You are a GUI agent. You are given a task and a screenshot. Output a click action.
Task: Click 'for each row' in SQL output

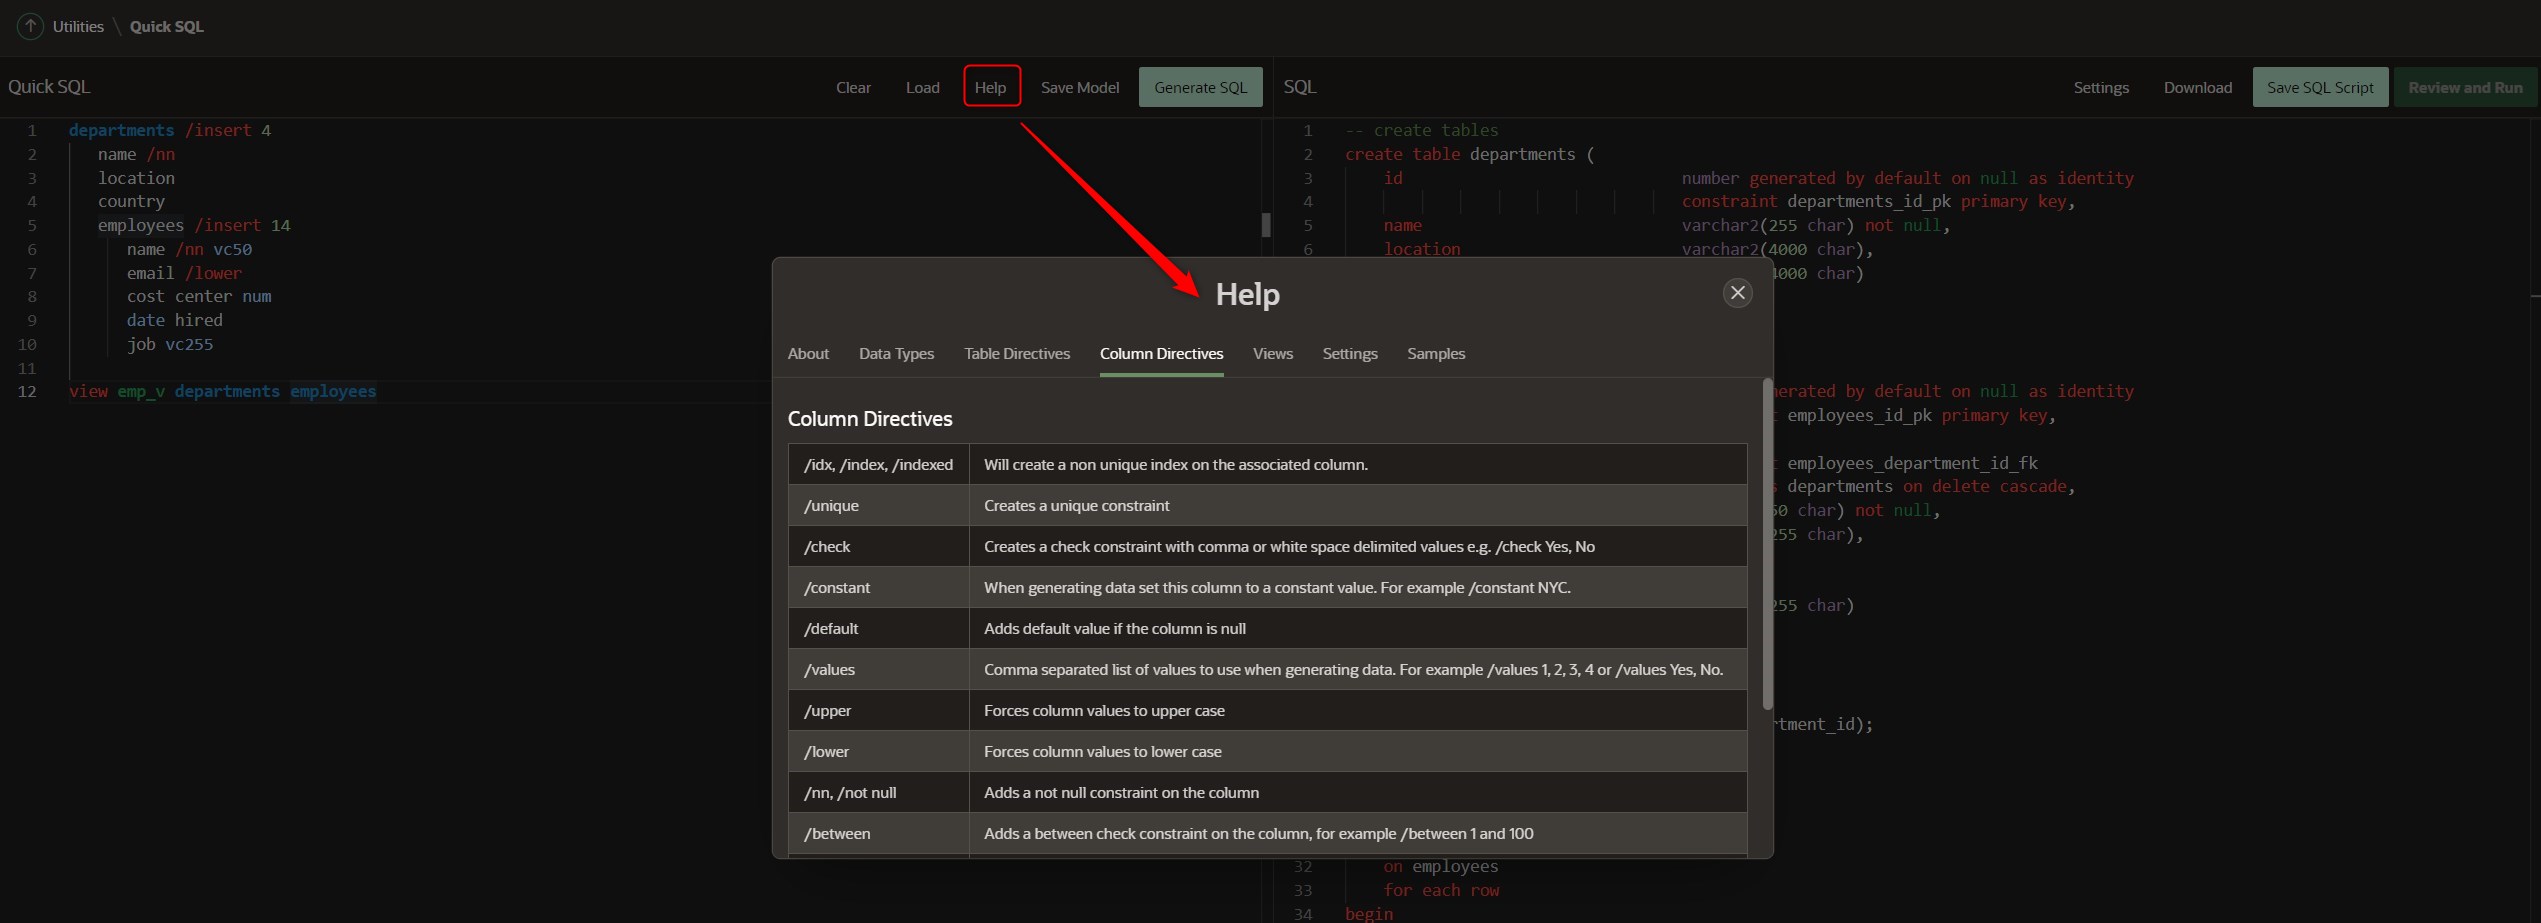pyautogui.click(x=1441, y=890)
